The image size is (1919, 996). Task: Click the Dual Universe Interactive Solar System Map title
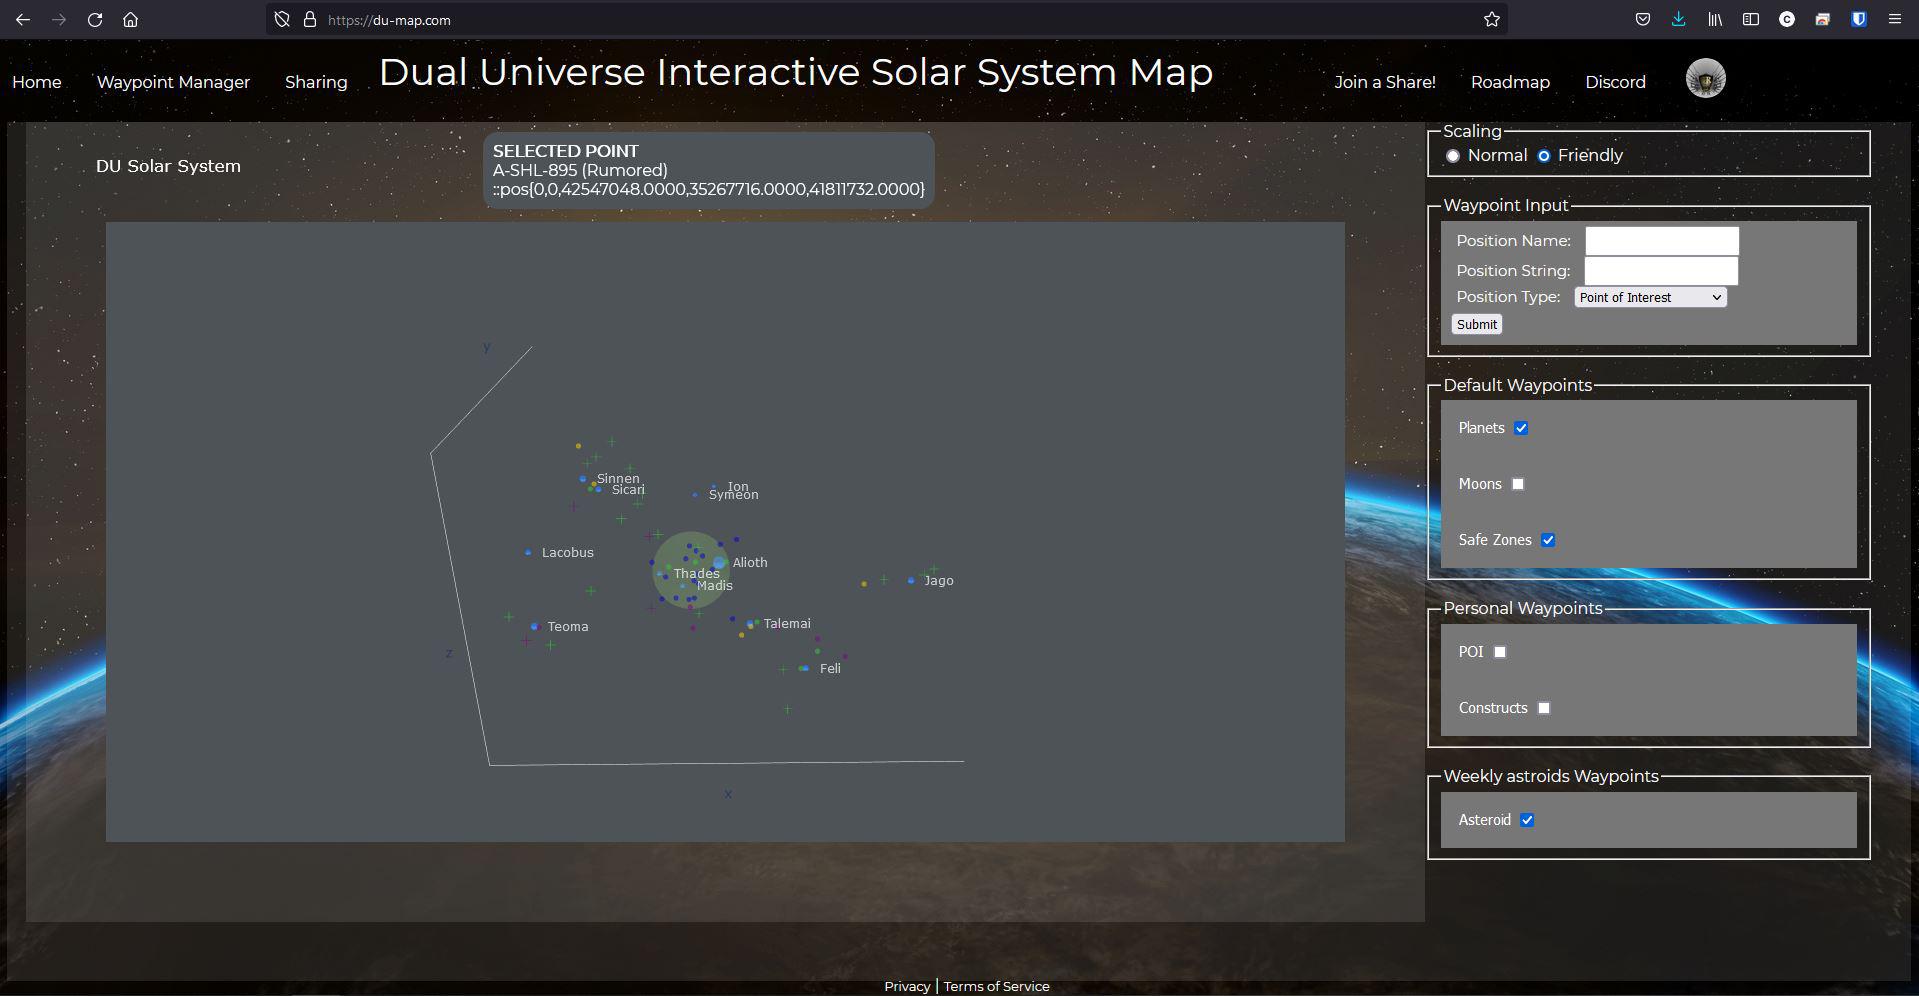tap(796, 72)
